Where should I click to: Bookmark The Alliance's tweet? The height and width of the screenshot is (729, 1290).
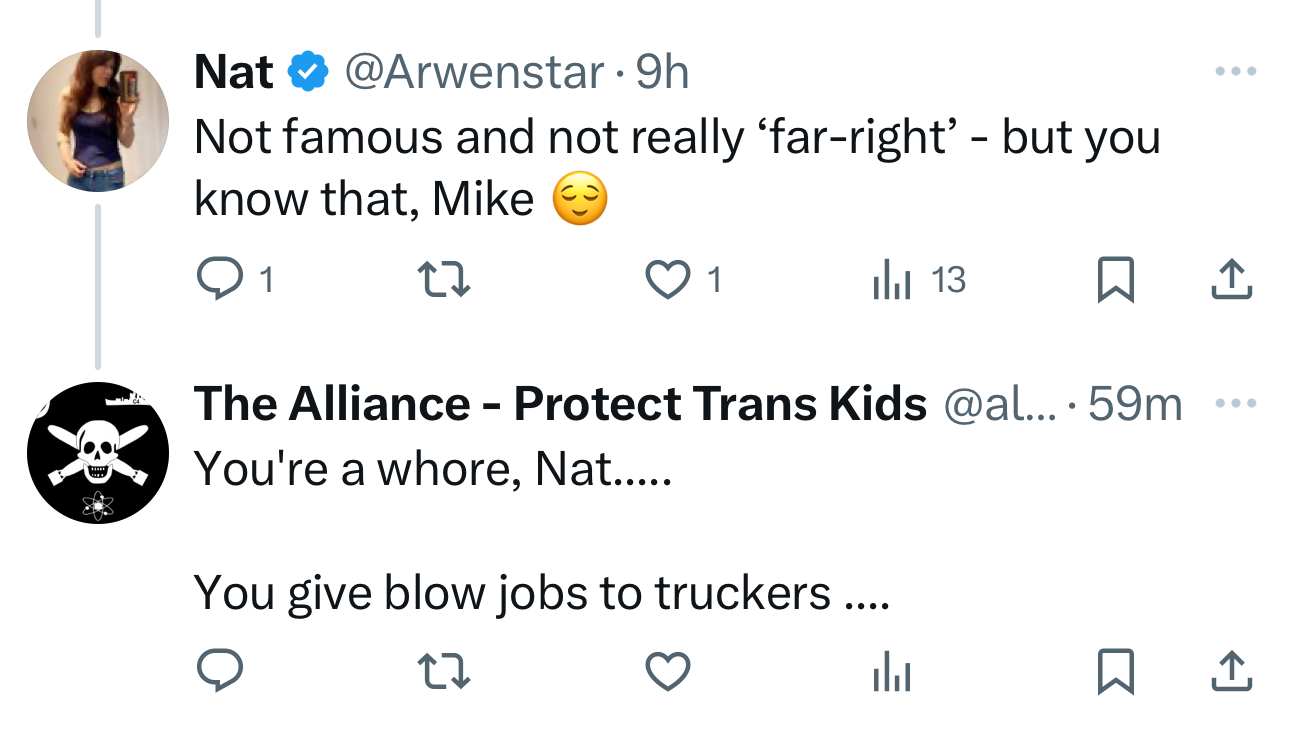click(1115, 671)
